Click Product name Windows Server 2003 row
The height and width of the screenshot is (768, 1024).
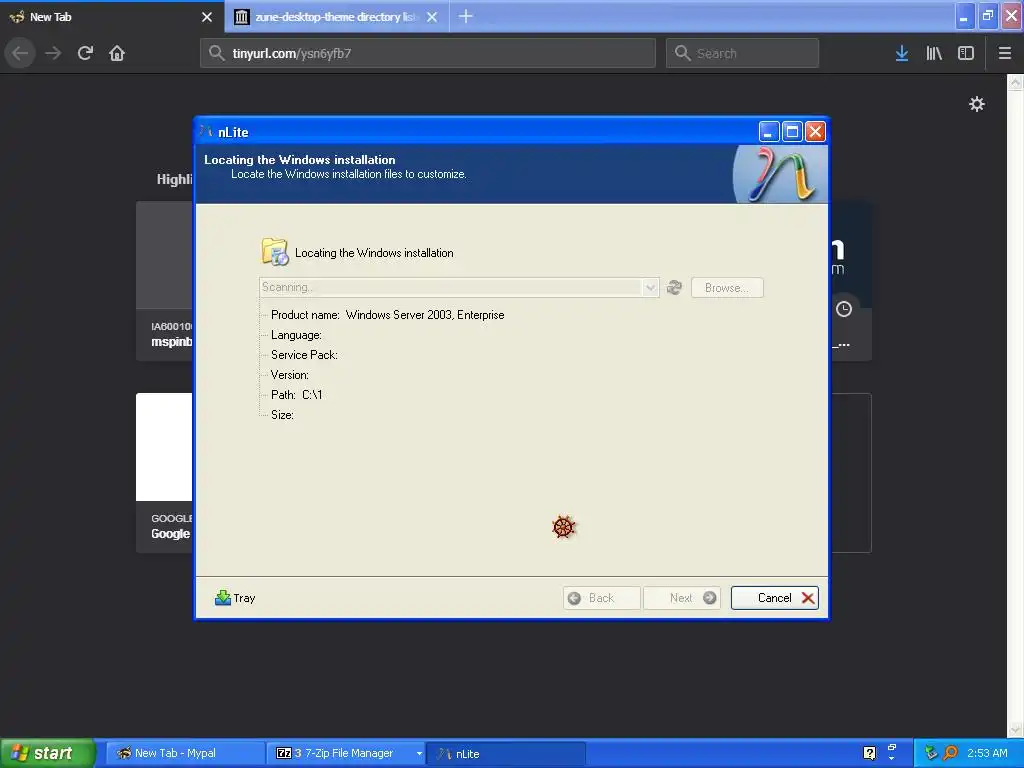click(x=387, y=315)
